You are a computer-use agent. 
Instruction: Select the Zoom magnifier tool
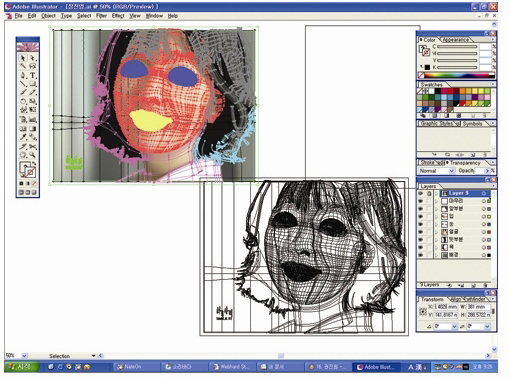33,155
